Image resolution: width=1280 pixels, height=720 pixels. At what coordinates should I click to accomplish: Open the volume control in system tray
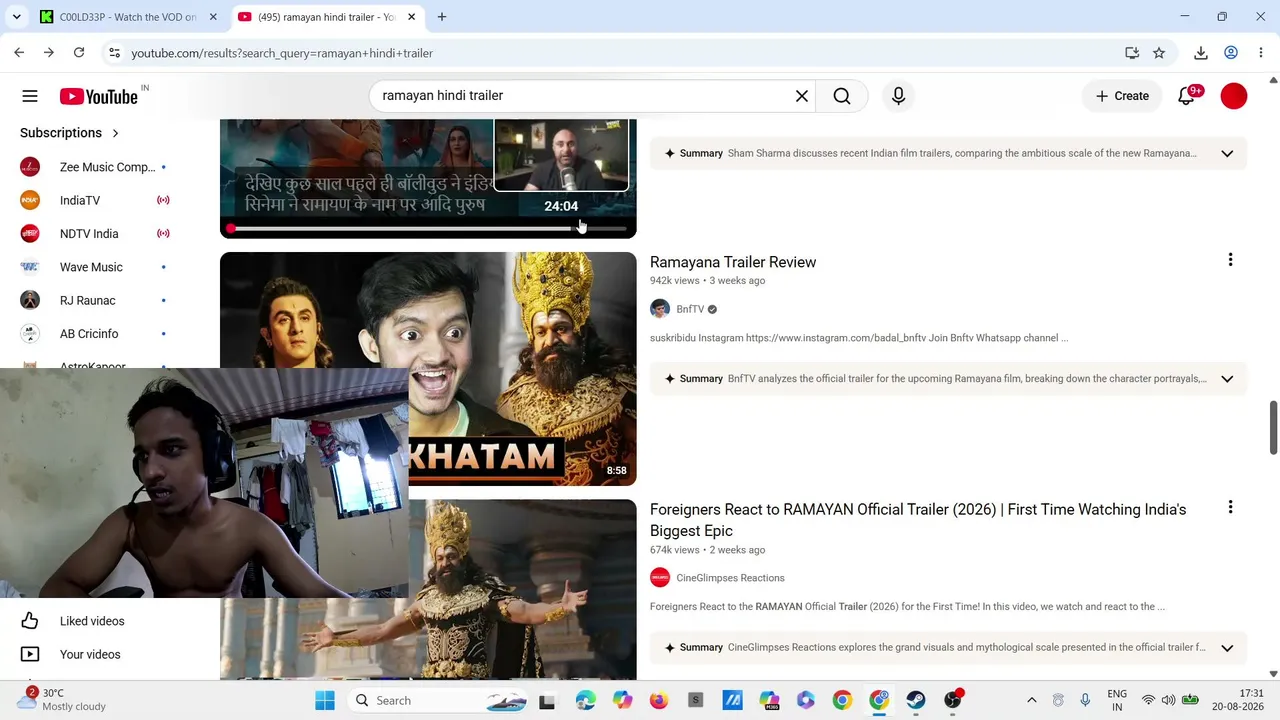pos(1168,700)
